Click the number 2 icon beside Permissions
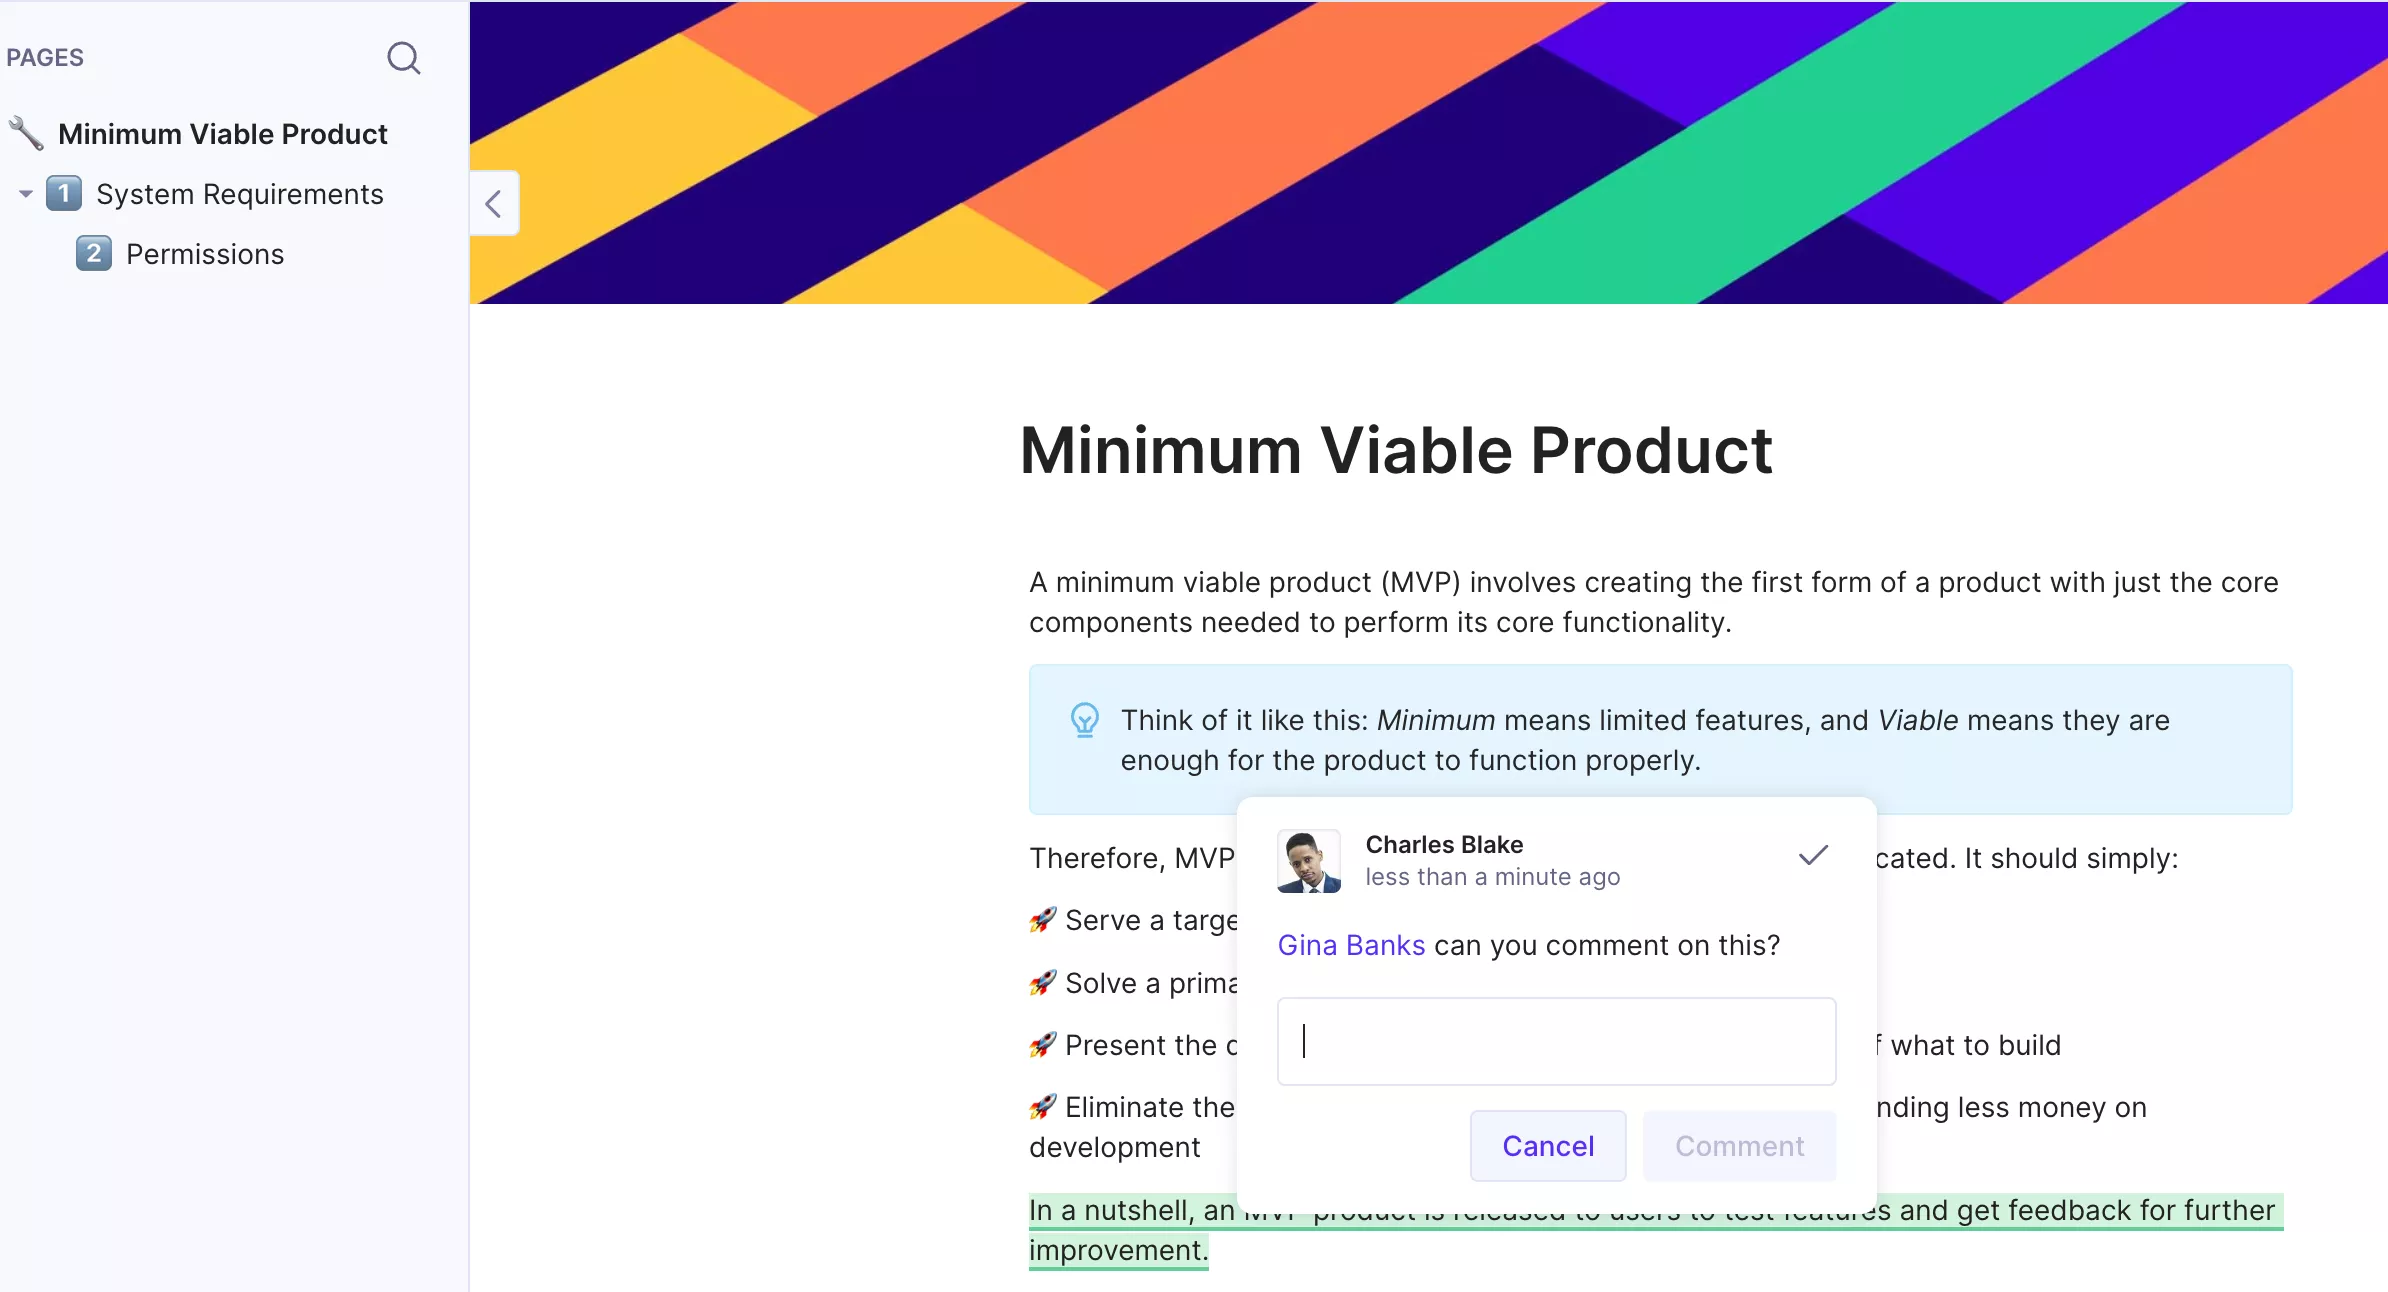Viewport: 2388px width, 1292px height. click(94, 253)
